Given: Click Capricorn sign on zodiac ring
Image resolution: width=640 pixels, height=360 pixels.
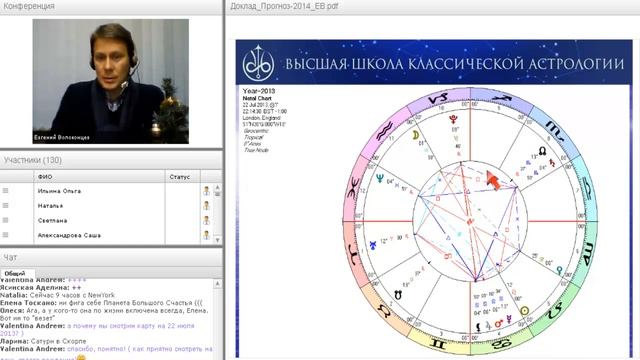Looking at the screenshot, I should point(438,98).
